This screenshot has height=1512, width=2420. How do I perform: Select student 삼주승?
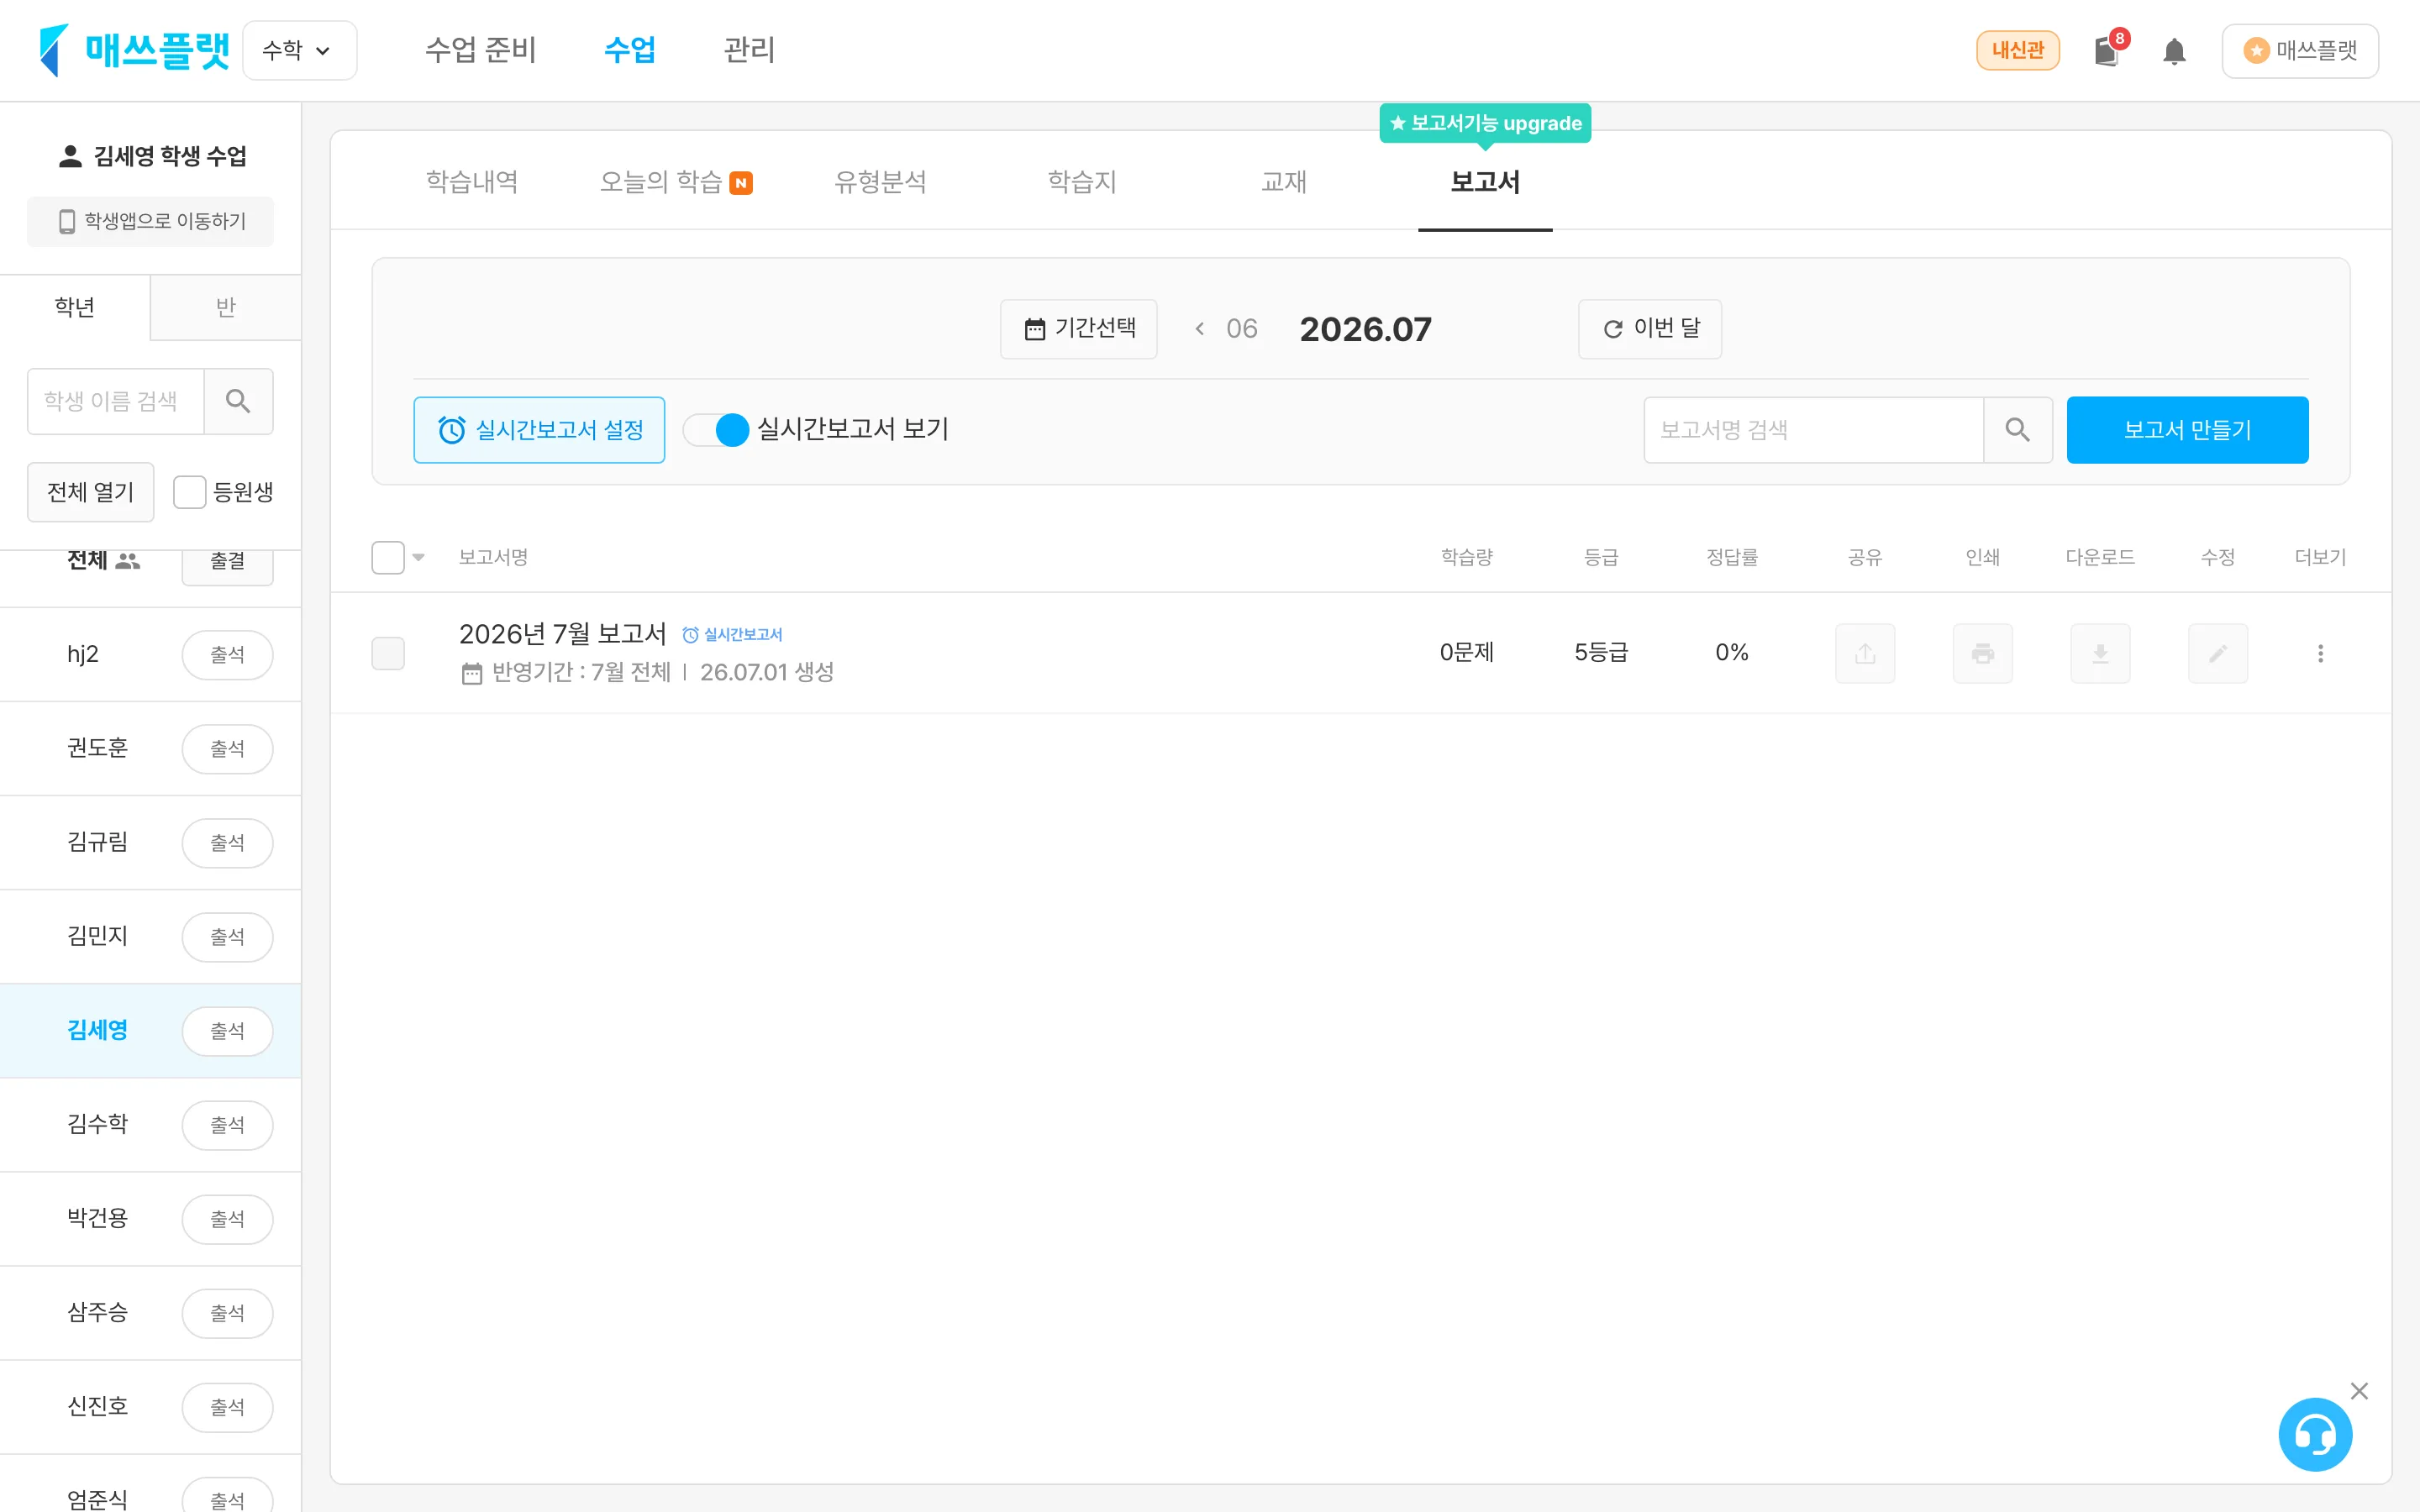pos(97,1312)
